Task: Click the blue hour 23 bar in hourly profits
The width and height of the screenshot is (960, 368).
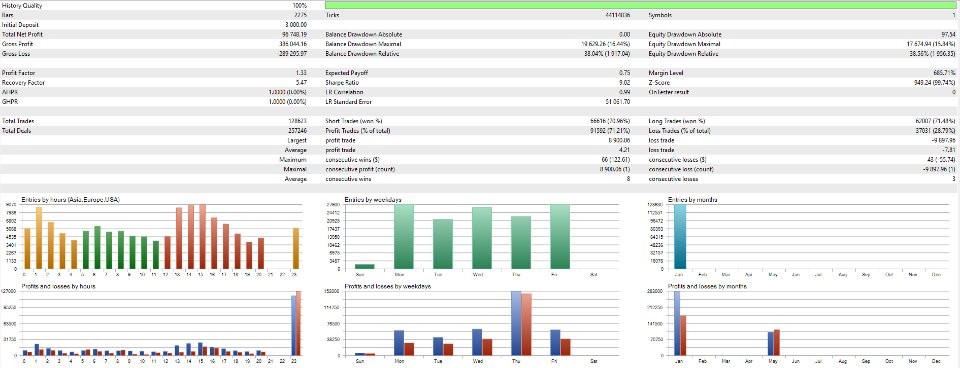Action: click(293, 326)
